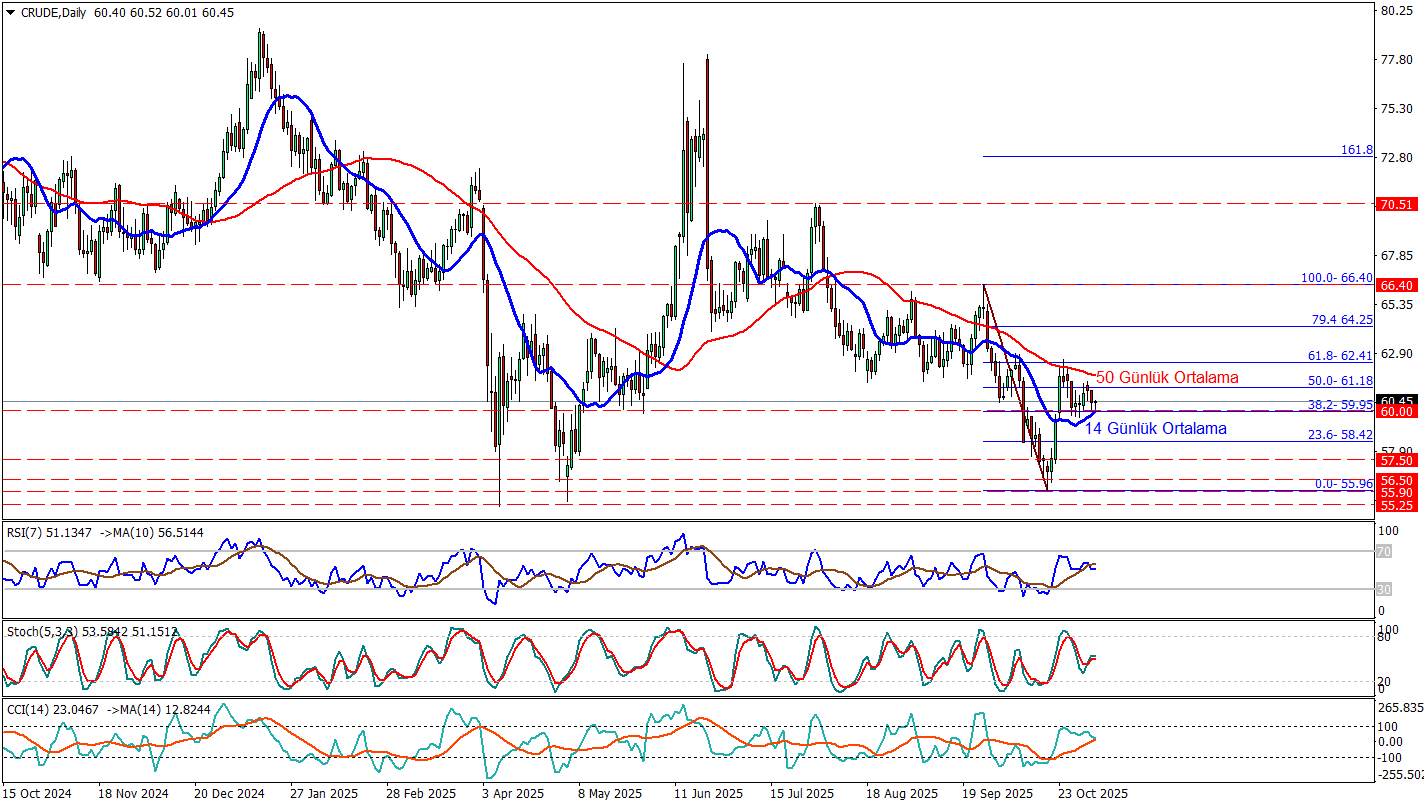This screenshot has height=806, width=1424.
Task: Select the 23.6- 58.42 Fibonacci level label
Action: [x=1340, y=435]
